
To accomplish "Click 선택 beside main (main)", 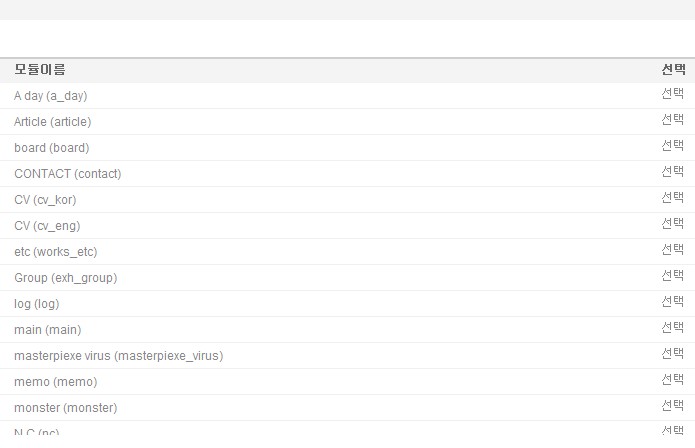I will tap(672, 328).
